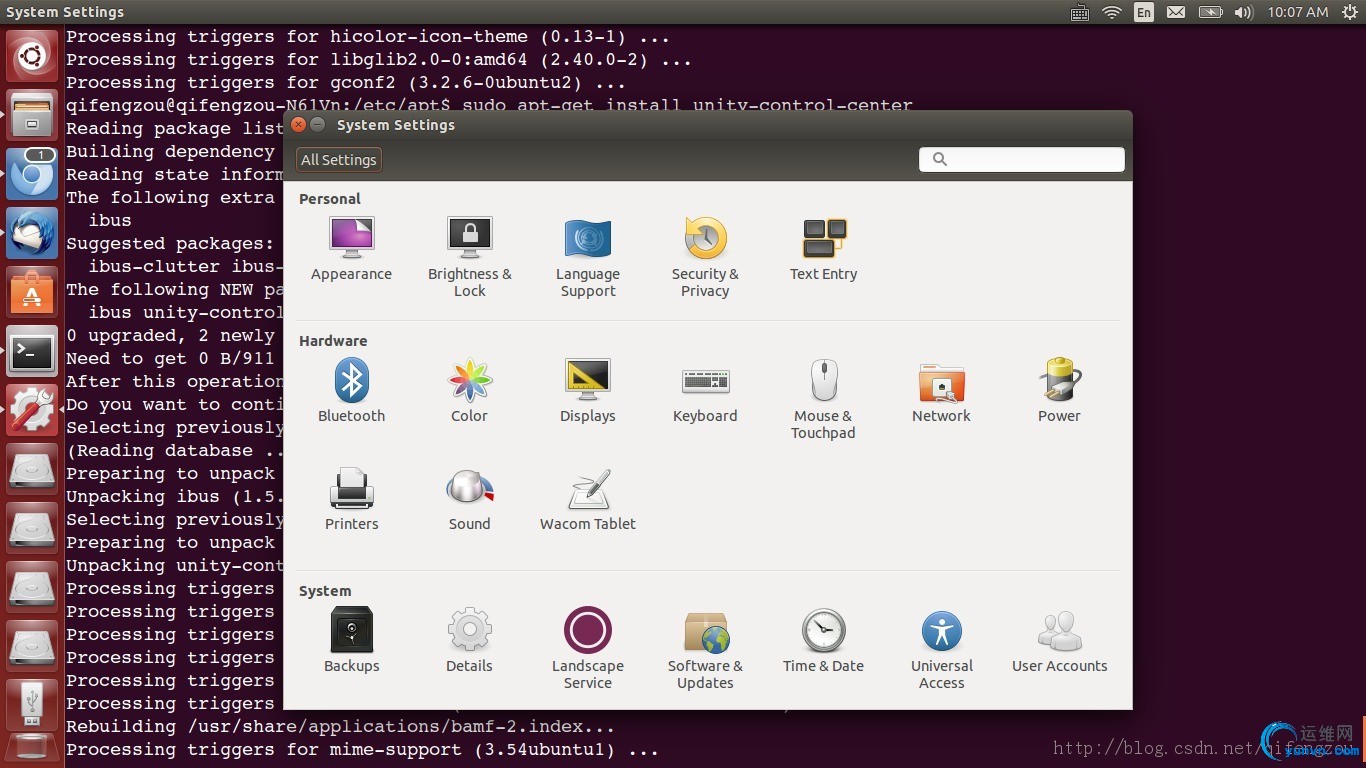This screenshot has height=768, width=1366.
Task: Open User Accounts settings
Action: tap(1059, 642)
